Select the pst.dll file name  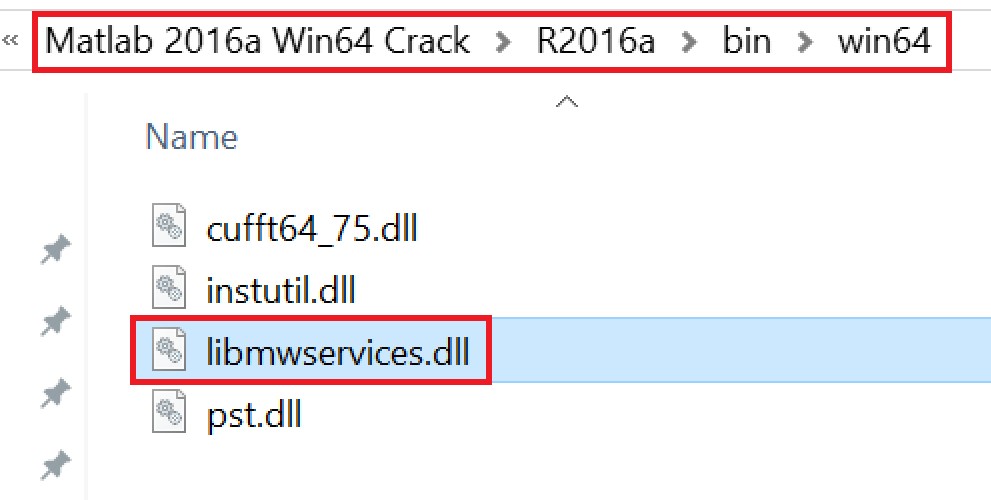pyautogui.click(x=253, y=413)
